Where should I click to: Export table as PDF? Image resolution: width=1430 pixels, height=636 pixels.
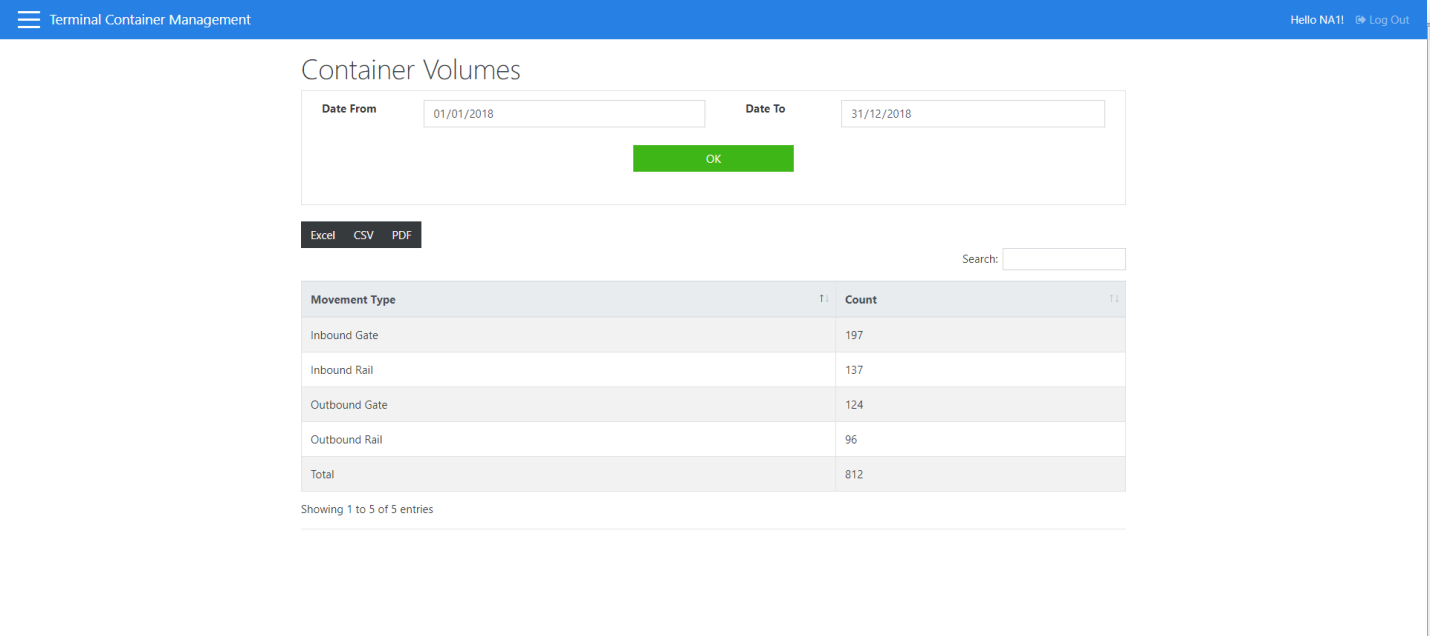pos(401,235)
